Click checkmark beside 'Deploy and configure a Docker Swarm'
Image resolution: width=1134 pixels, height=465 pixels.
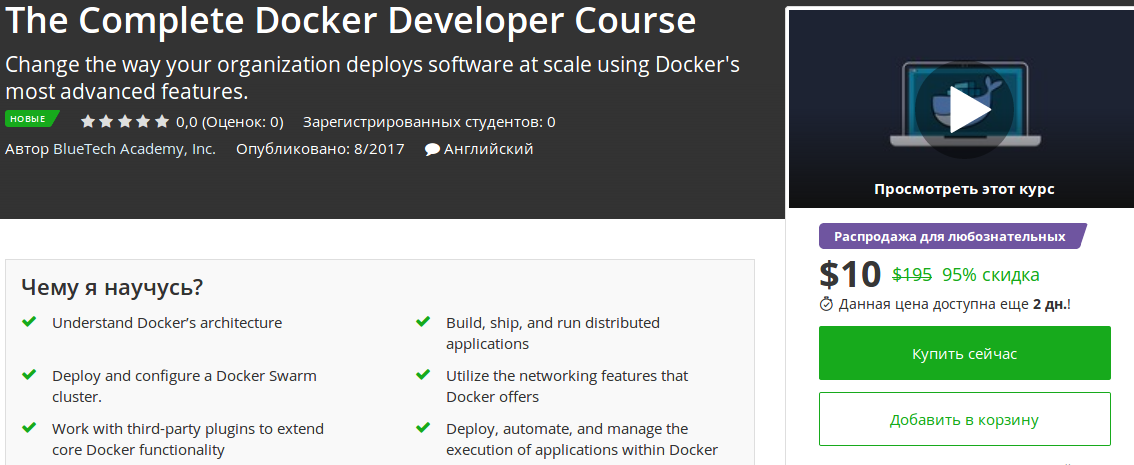(x=29, y=375)
